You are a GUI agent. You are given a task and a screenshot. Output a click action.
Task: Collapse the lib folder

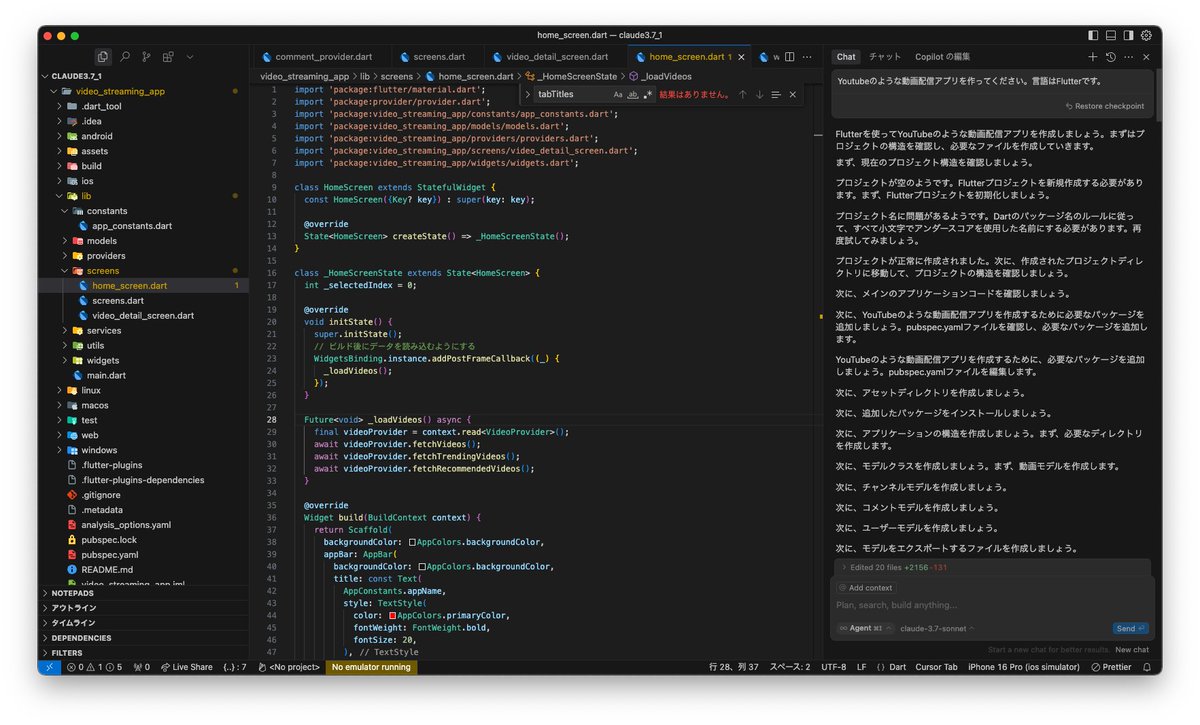[143, 196]
